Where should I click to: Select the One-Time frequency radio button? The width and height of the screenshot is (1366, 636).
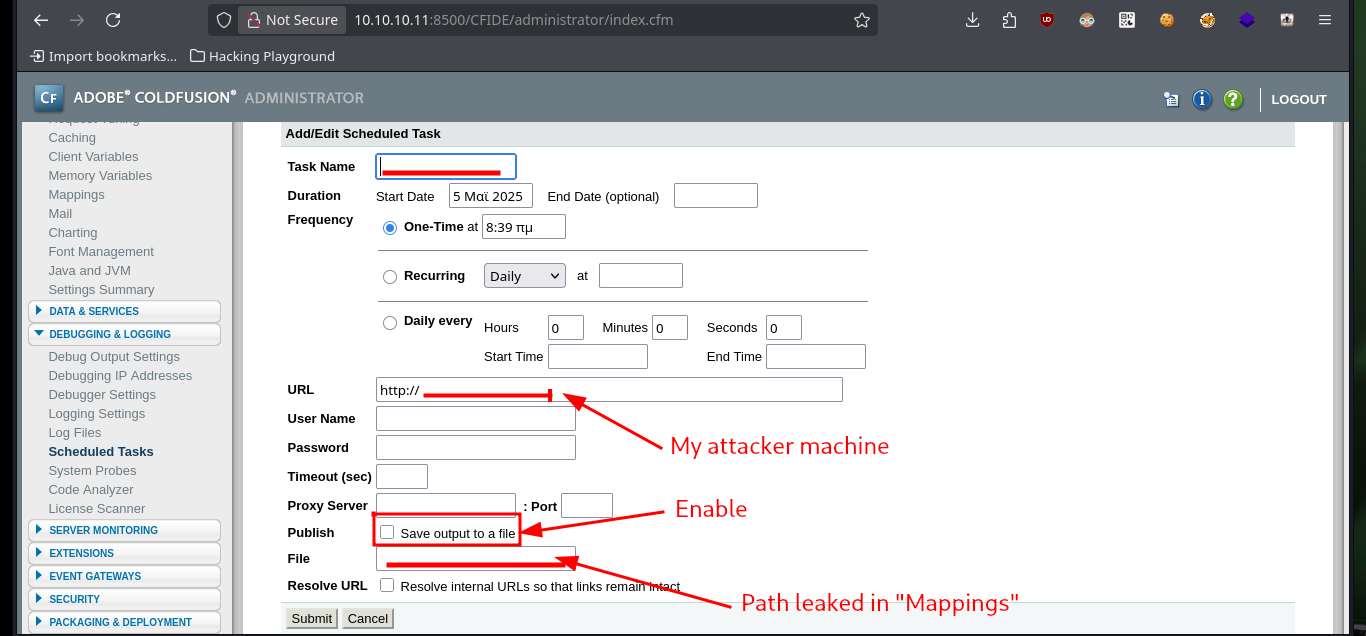point(391,228)
